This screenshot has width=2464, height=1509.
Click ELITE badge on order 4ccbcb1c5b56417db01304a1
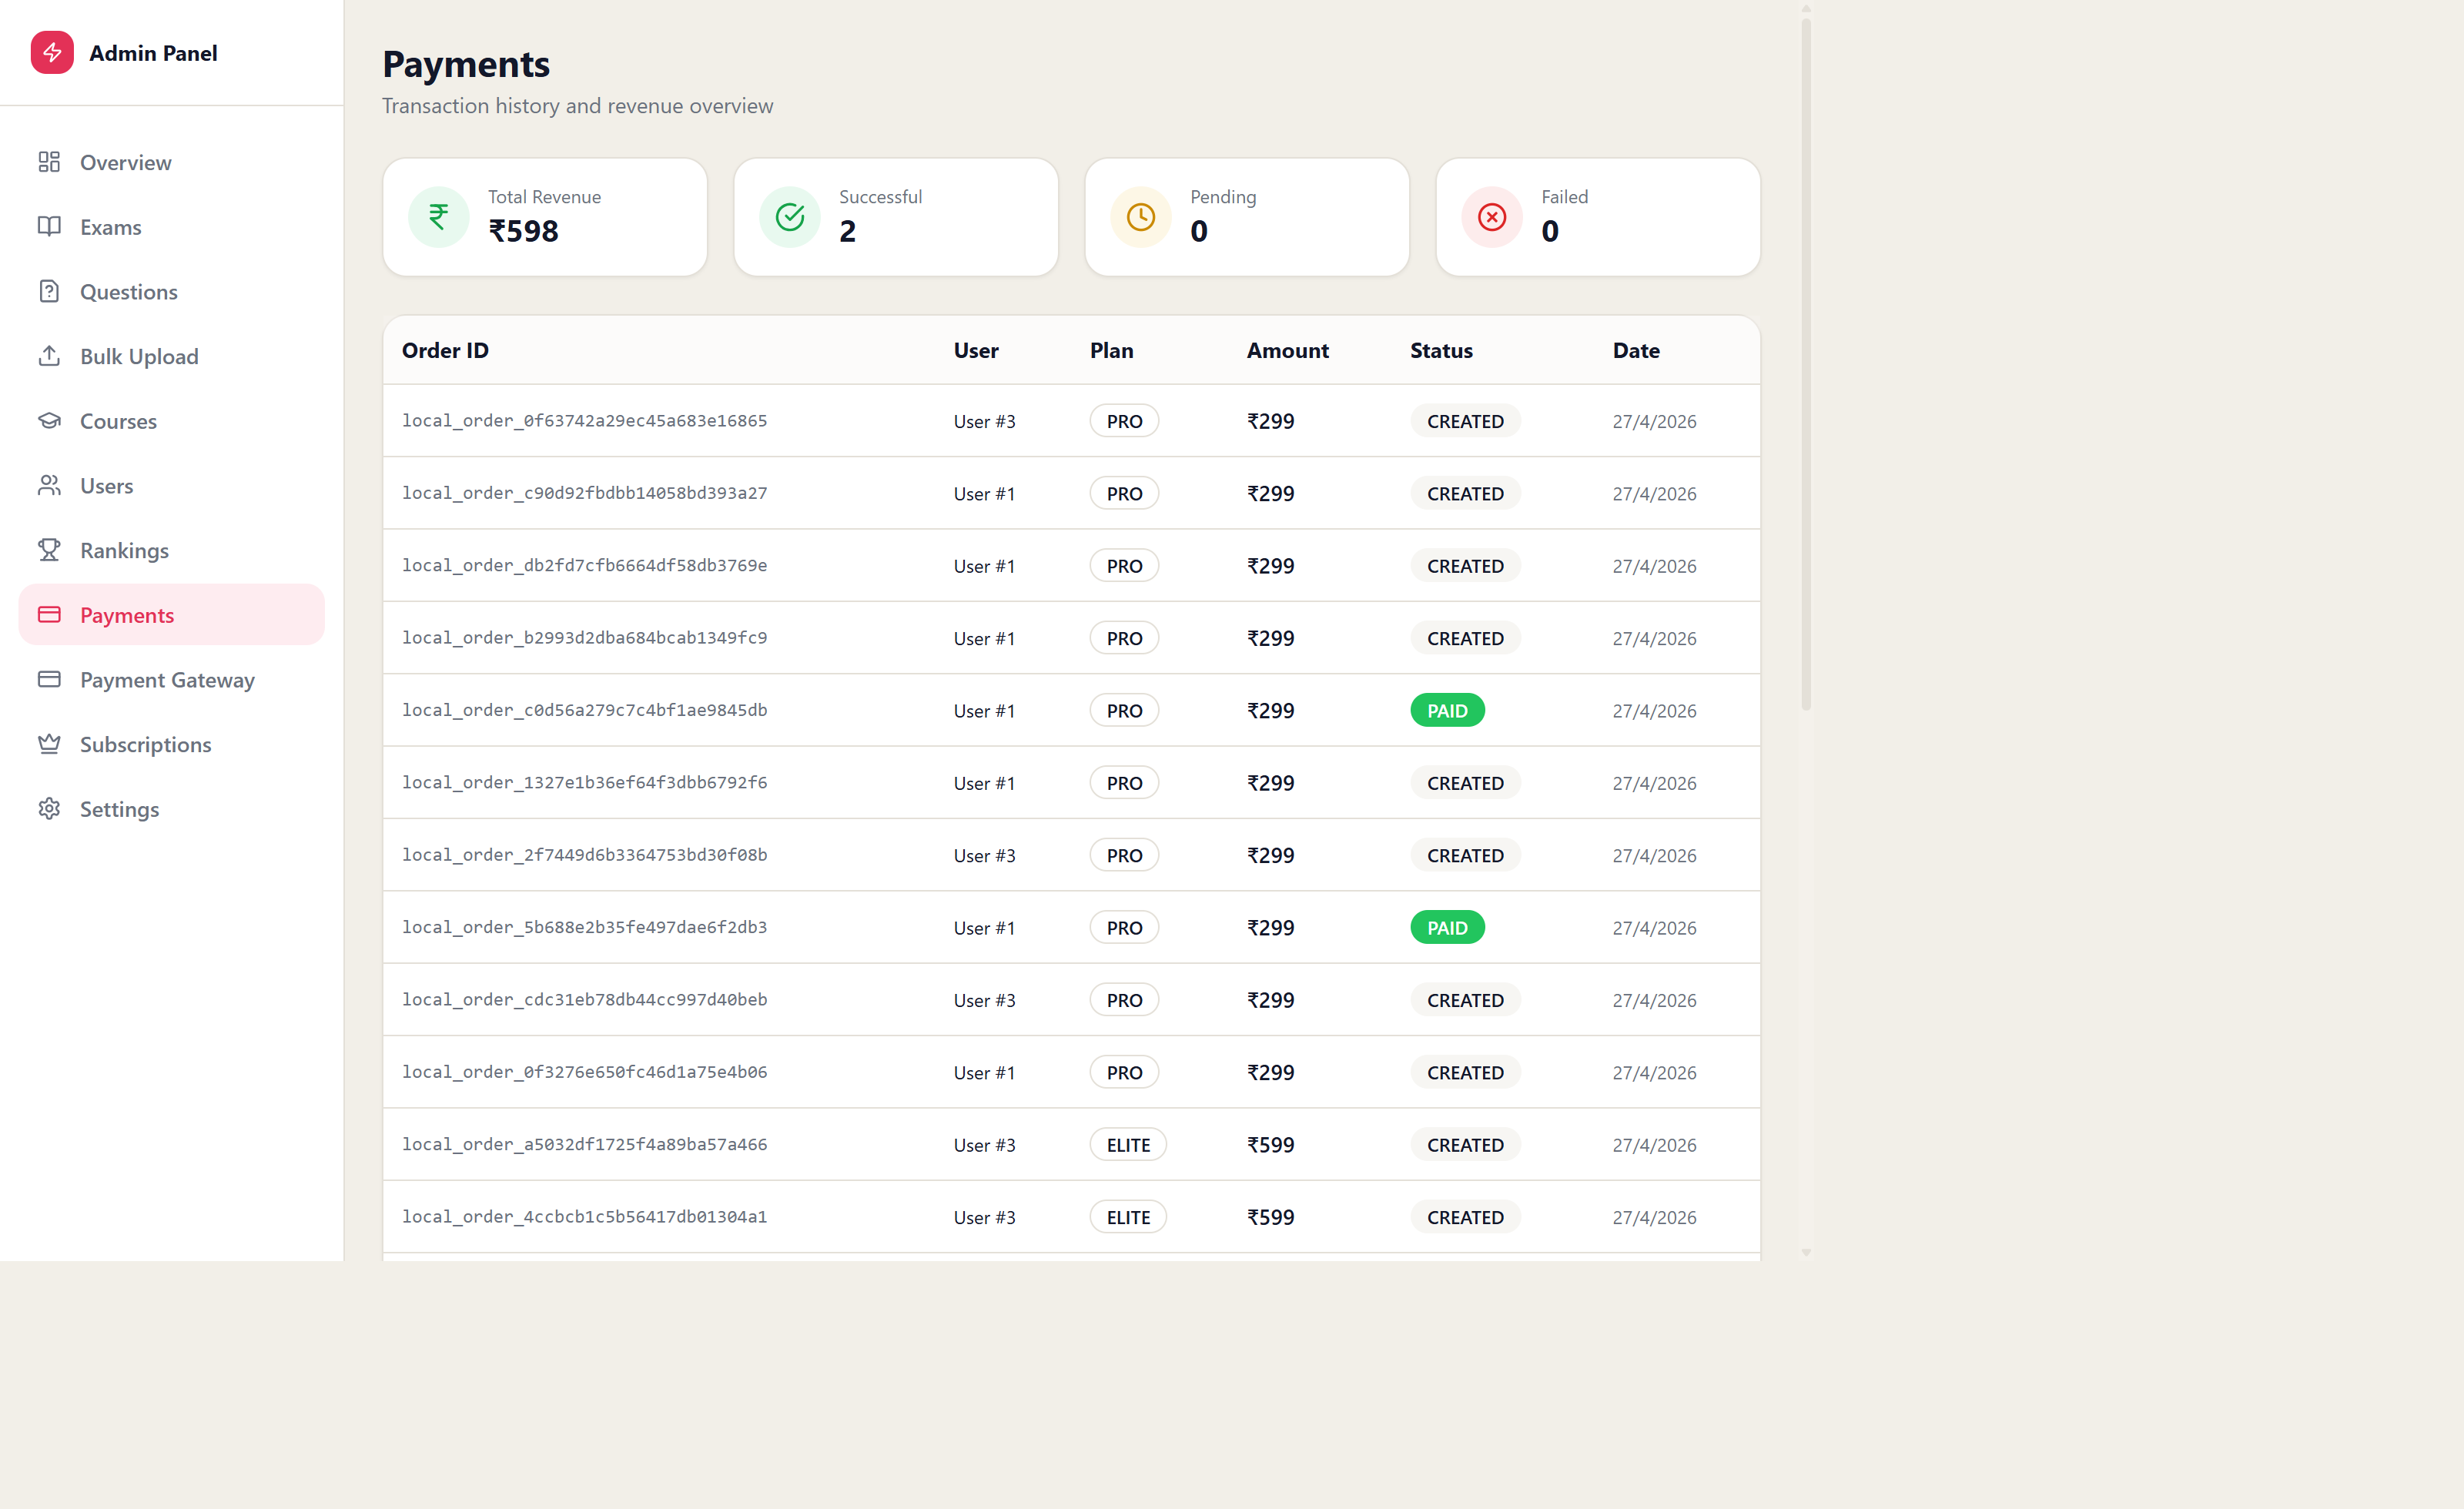[1128, 1217]
